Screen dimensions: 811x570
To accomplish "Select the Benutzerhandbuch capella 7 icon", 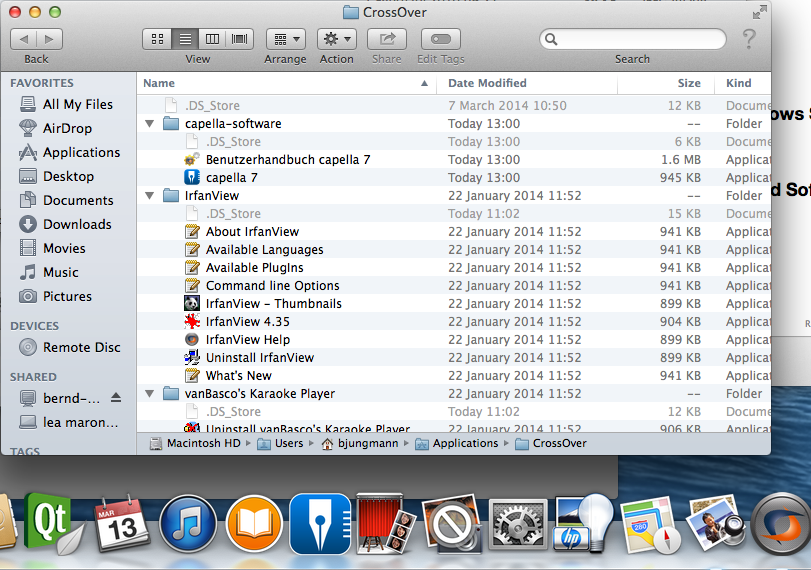I will click(x=192, y=159).
